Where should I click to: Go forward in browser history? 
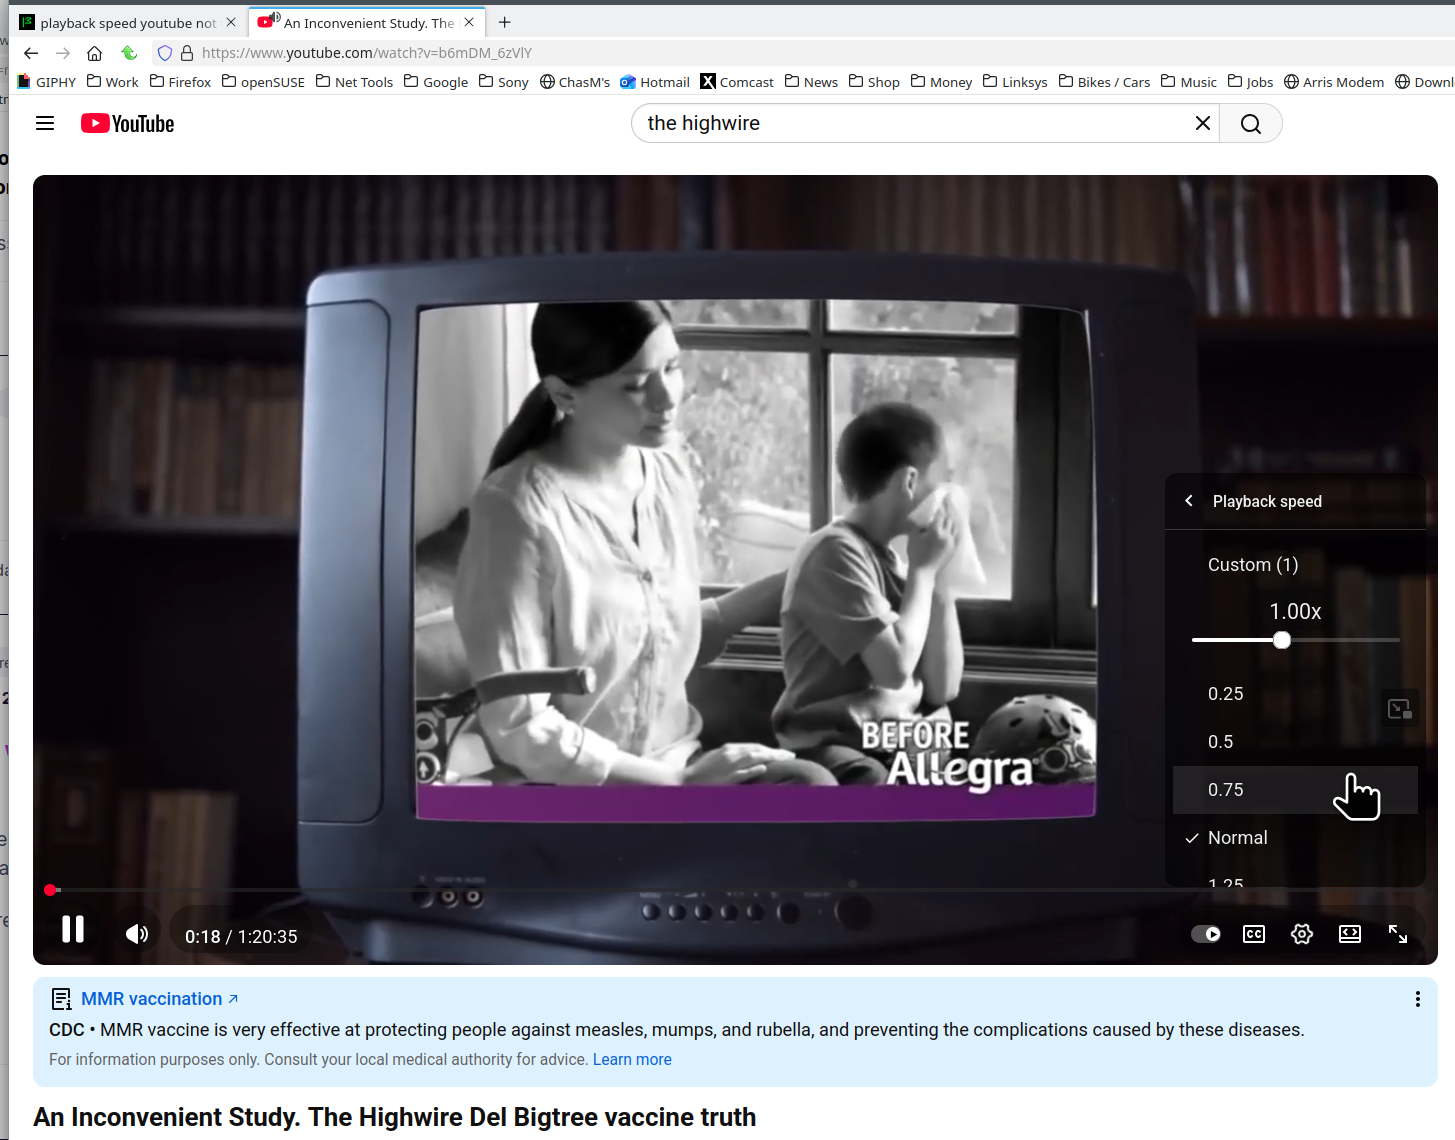tap(63, 53)
